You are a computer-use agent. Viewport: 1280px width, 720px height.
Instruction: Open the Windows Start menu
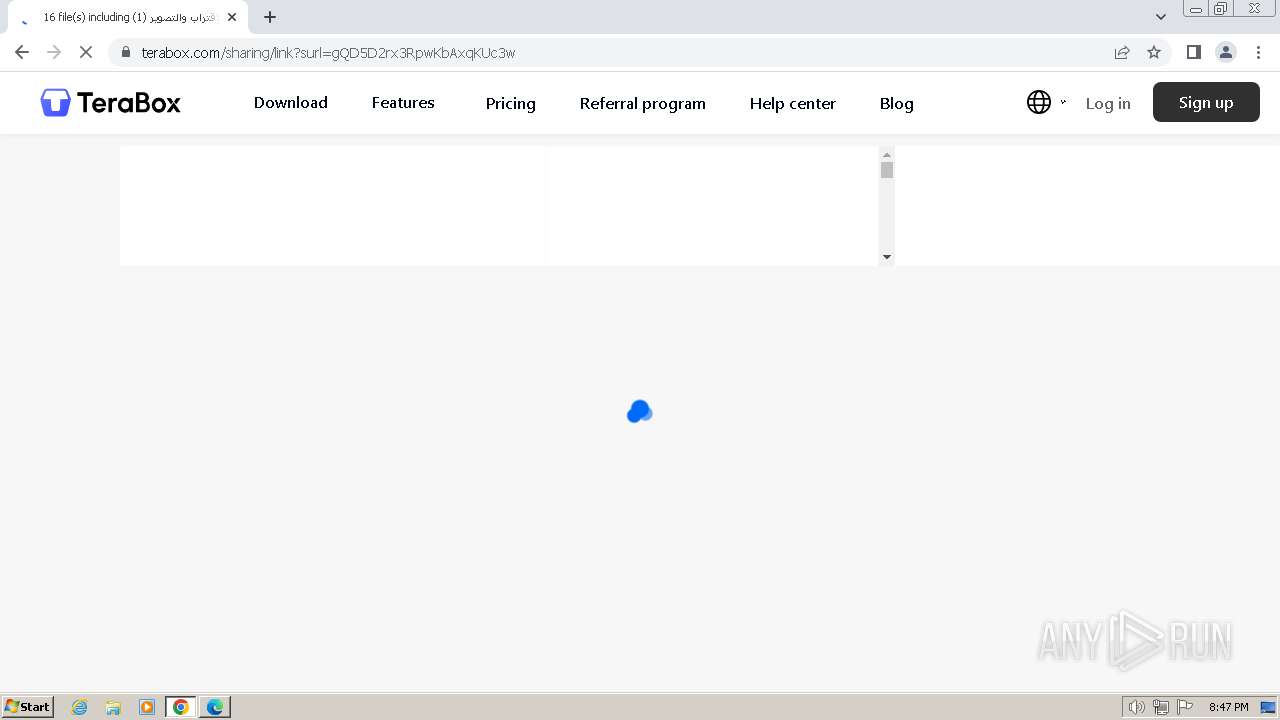28,706
